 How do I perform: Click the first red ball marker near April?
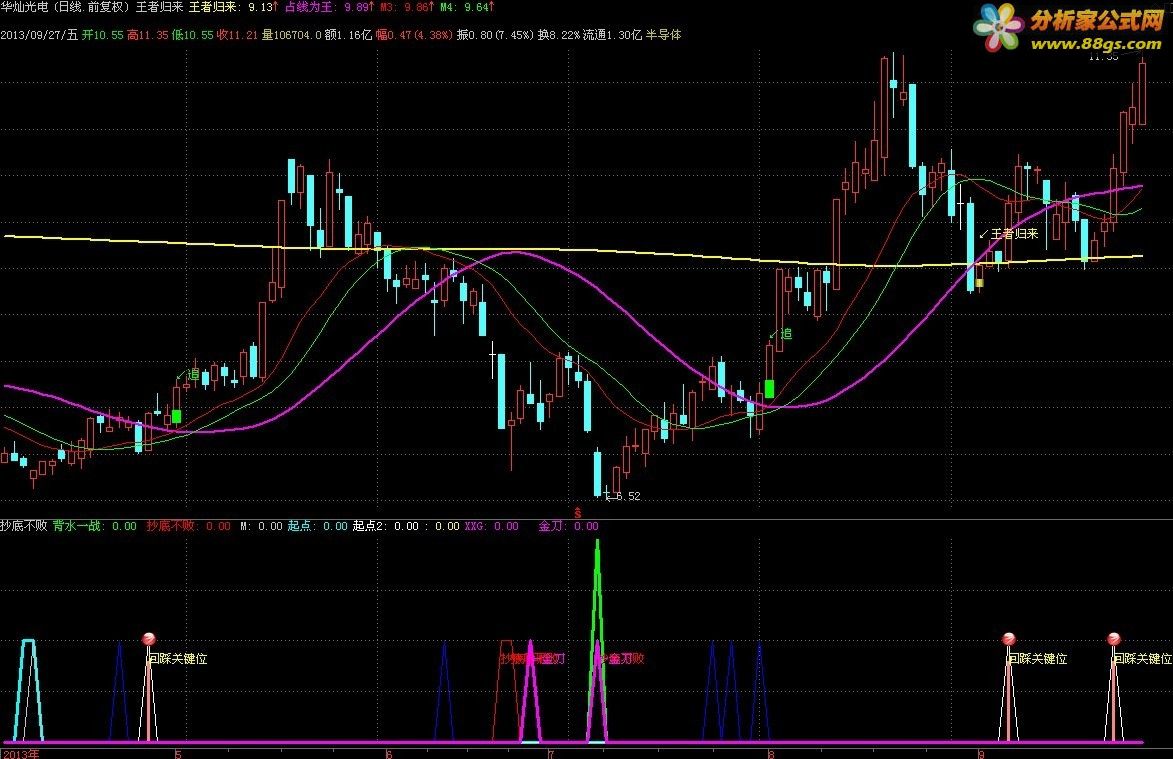coord(149,639)
